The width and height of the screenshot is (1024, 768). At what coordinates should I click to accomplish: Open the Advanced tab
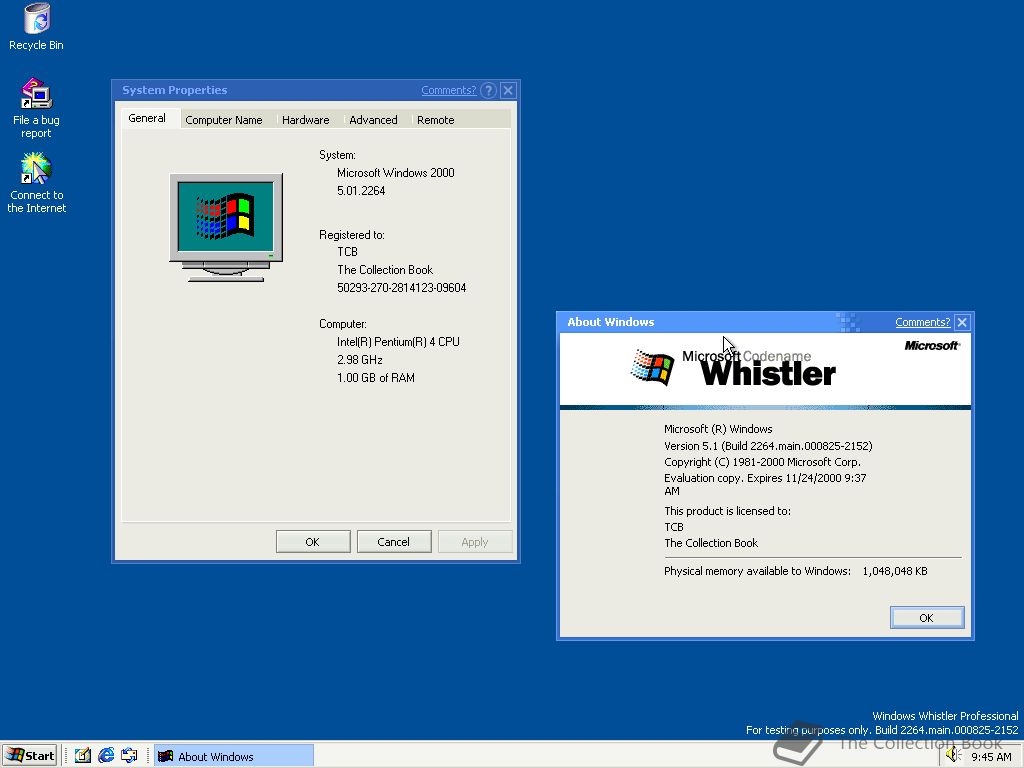click(x=374, y=120)
